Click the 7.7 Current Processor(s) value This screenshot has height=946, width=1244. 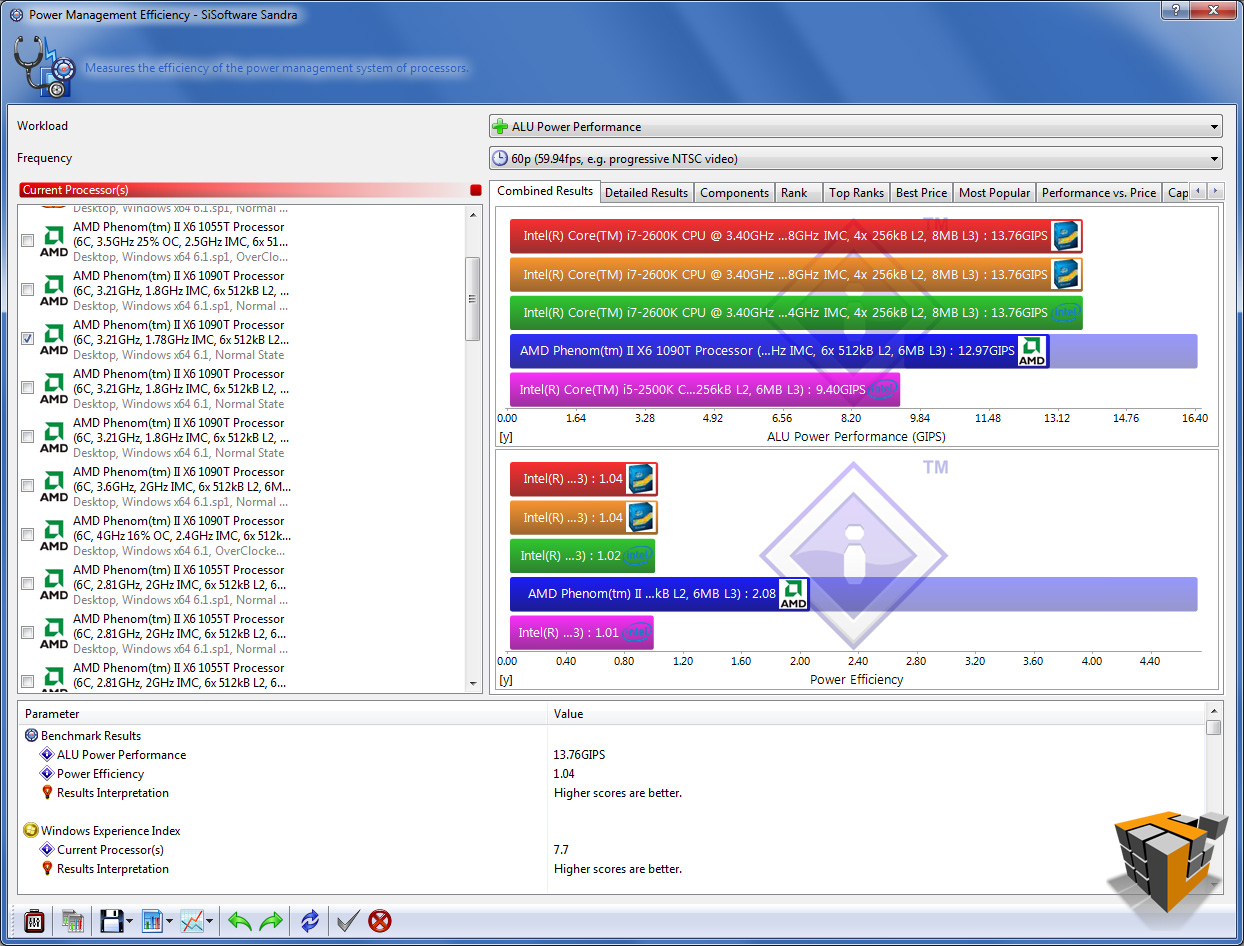pos(561,850)
